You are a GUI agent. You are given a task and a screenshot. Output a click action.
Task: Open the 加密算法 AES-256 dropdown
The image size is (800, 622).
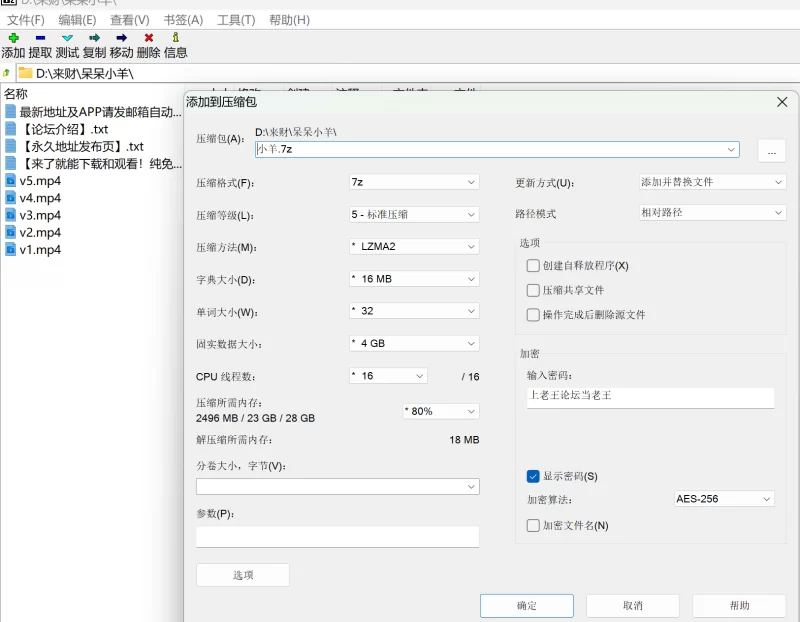[x=724, y=499]
